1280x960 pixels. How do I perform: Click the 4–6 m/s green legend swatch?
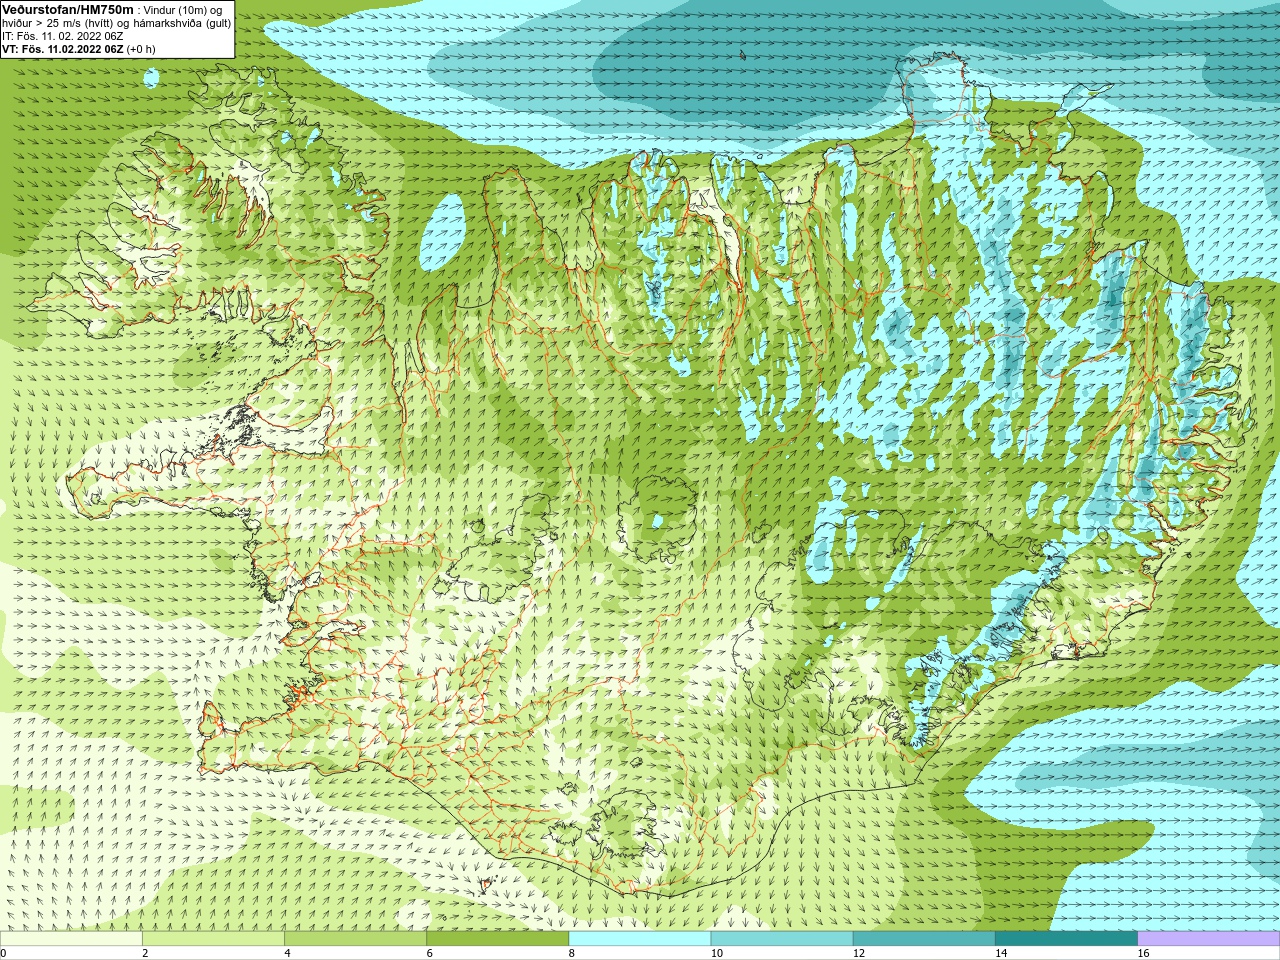355,939
